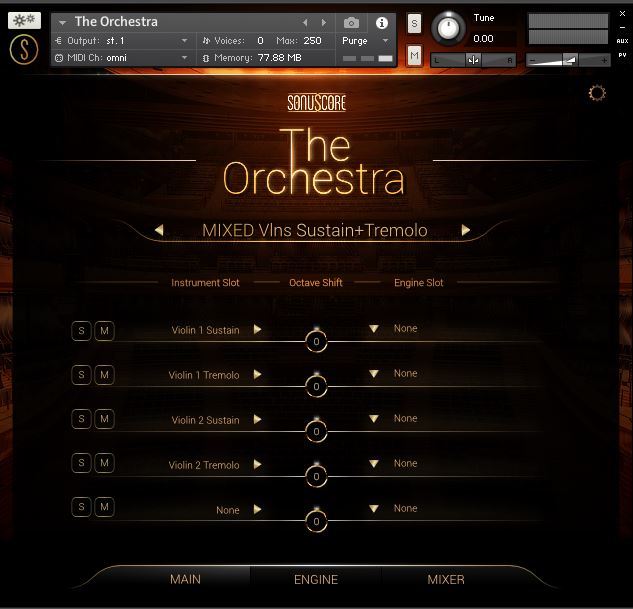Mute the Violin 1 Tremolo slot

104,375
